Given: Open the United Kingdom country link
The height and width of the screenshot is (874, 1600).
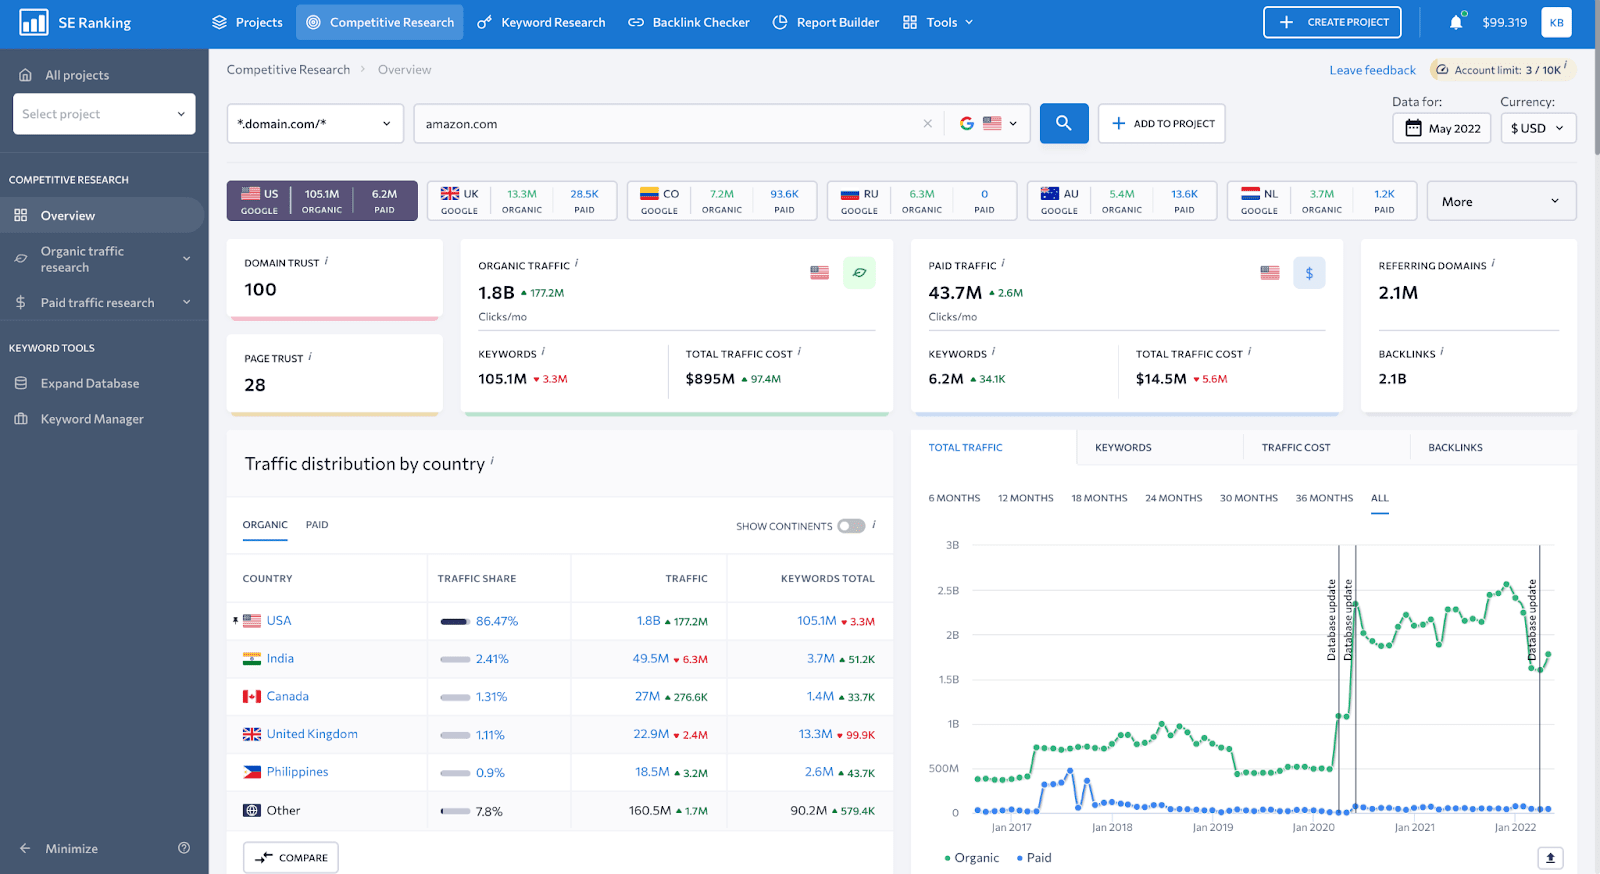Looking at the screenshot, I should (x=312, y=734).
